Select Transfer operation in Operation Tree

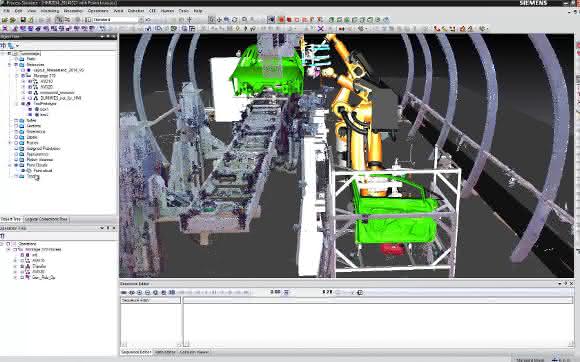point(39,266)
